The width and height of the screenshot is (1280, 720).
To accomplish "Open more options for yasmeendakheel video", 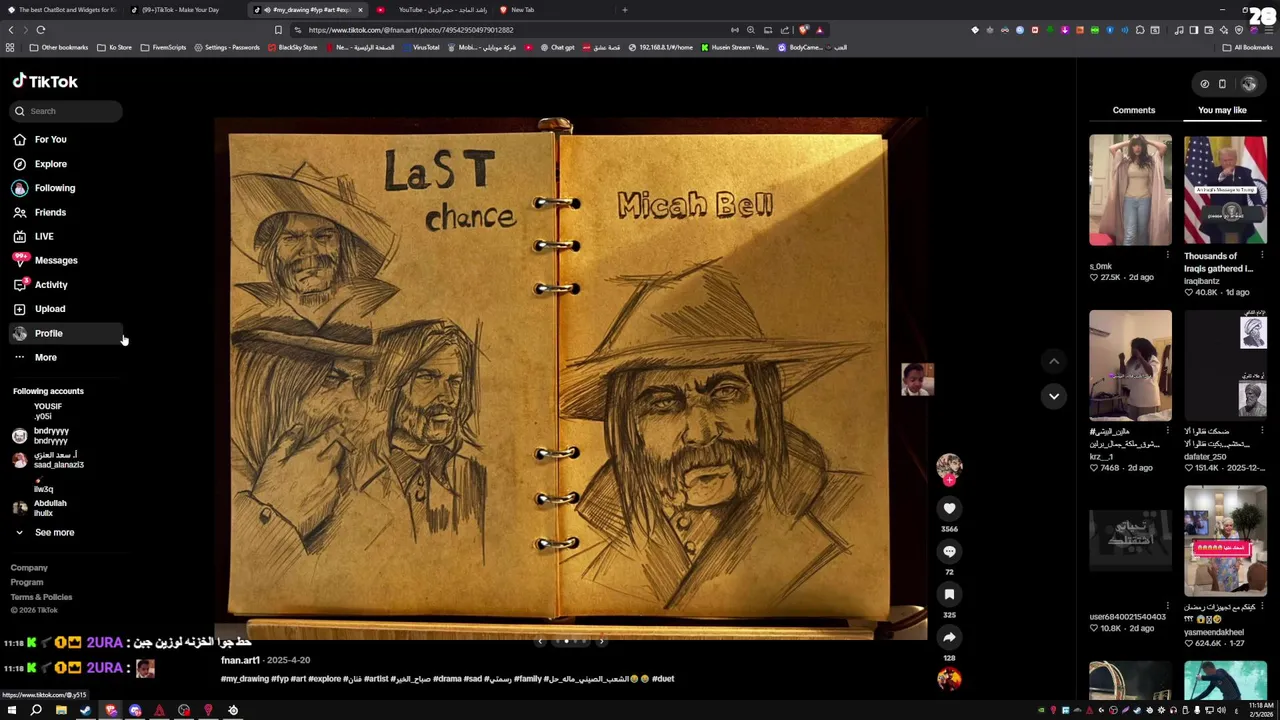I will 1262,607.
